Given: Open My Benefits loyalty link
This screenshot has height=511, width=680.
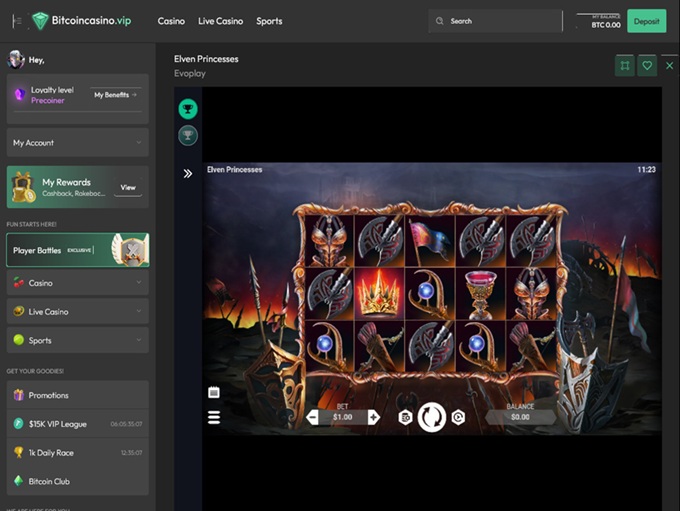Looking at the screenshot, I should (x=115, y=95).
